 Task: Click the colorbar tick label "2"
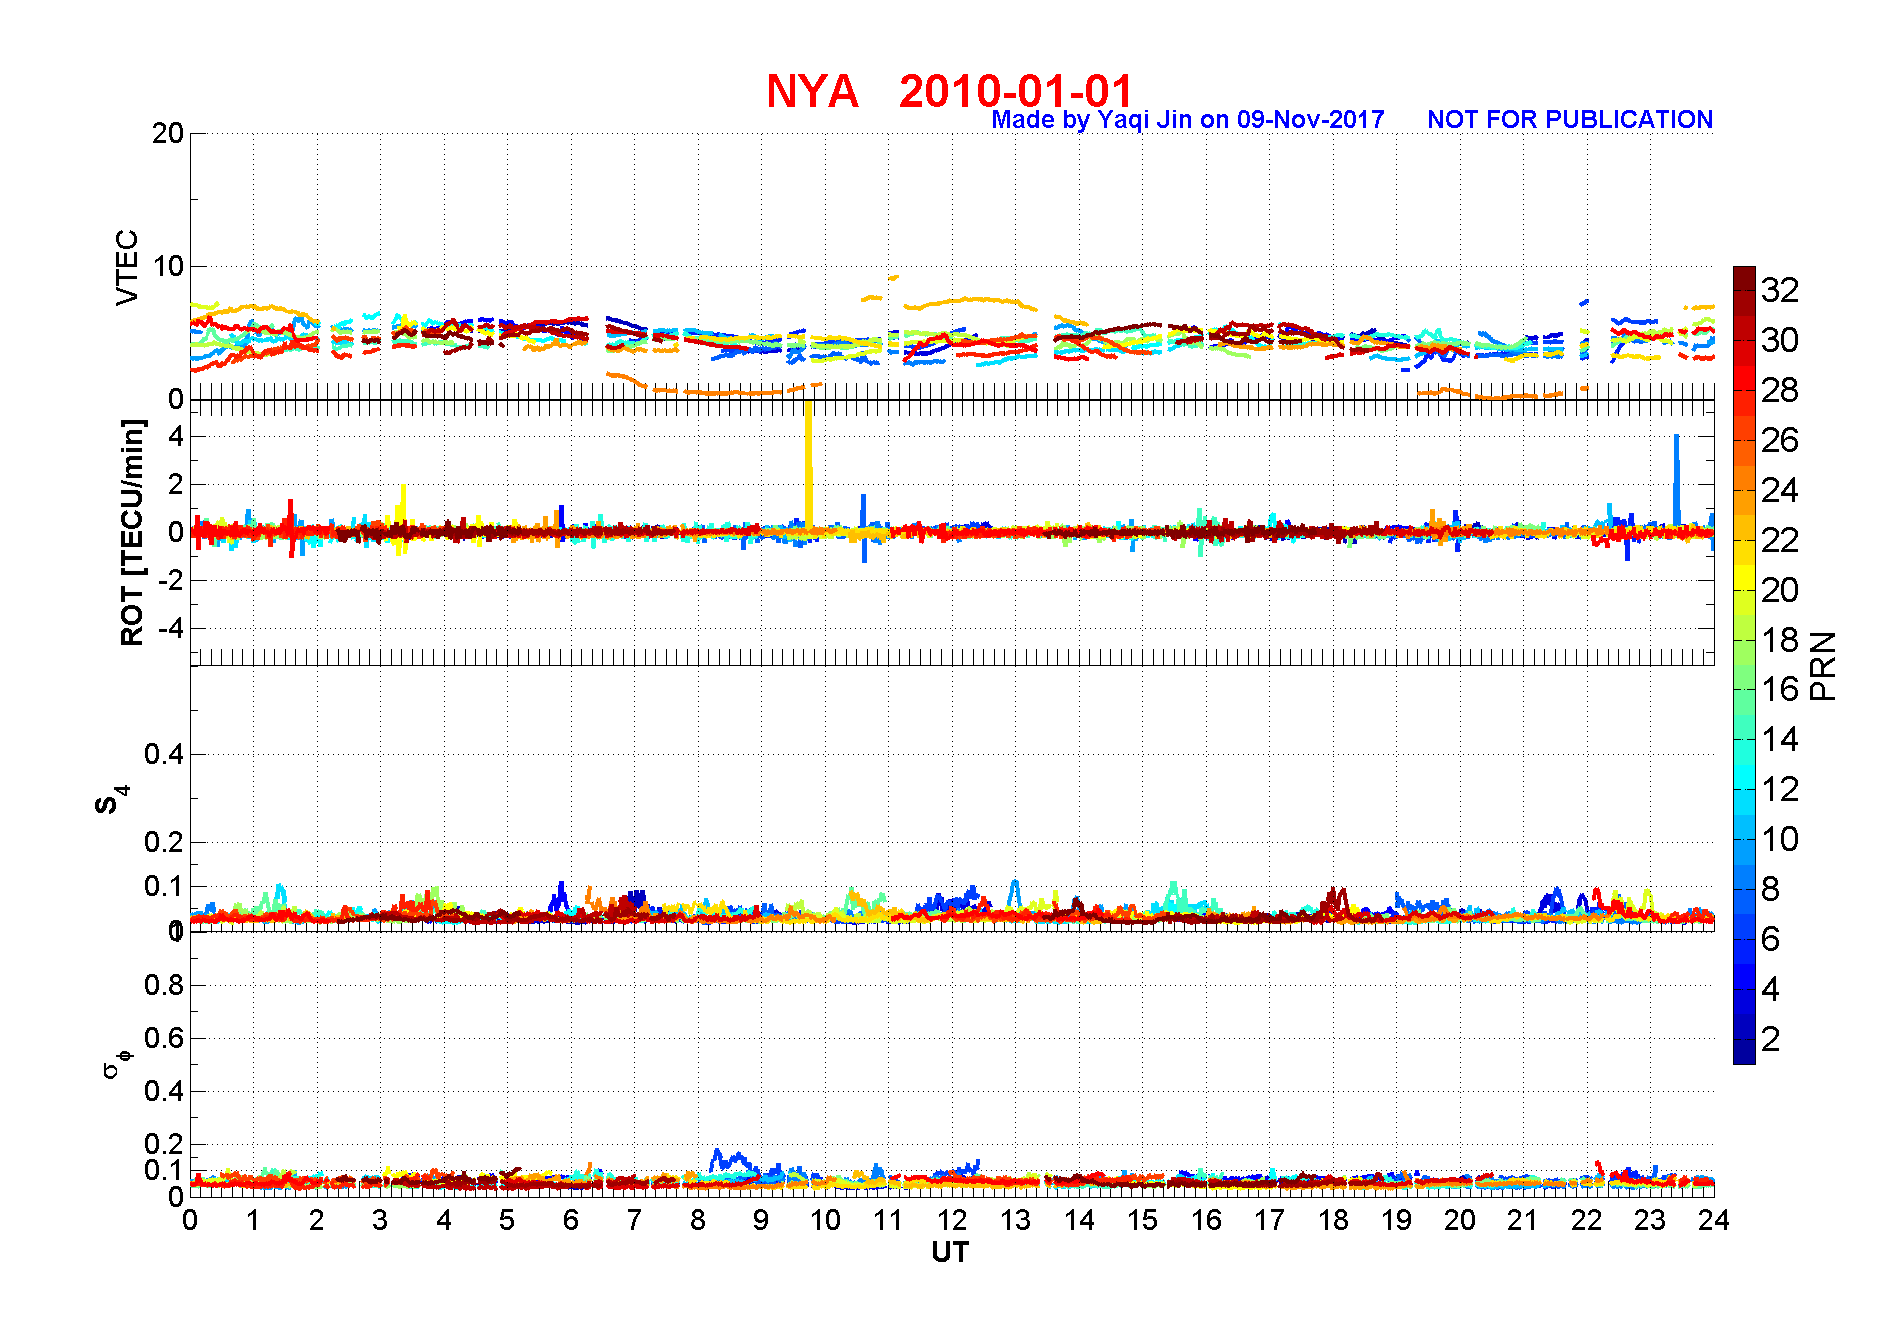click(1770, 1039)
